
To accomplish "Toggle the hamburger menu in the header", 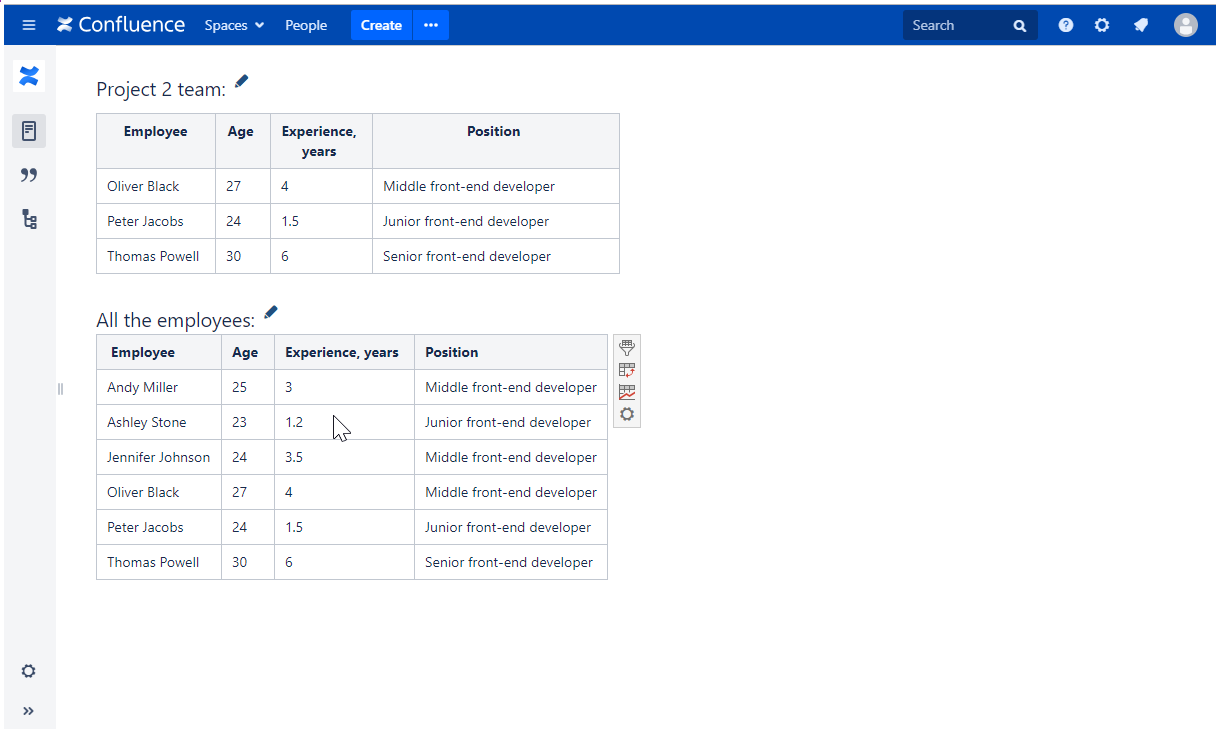I will point(29,25).
